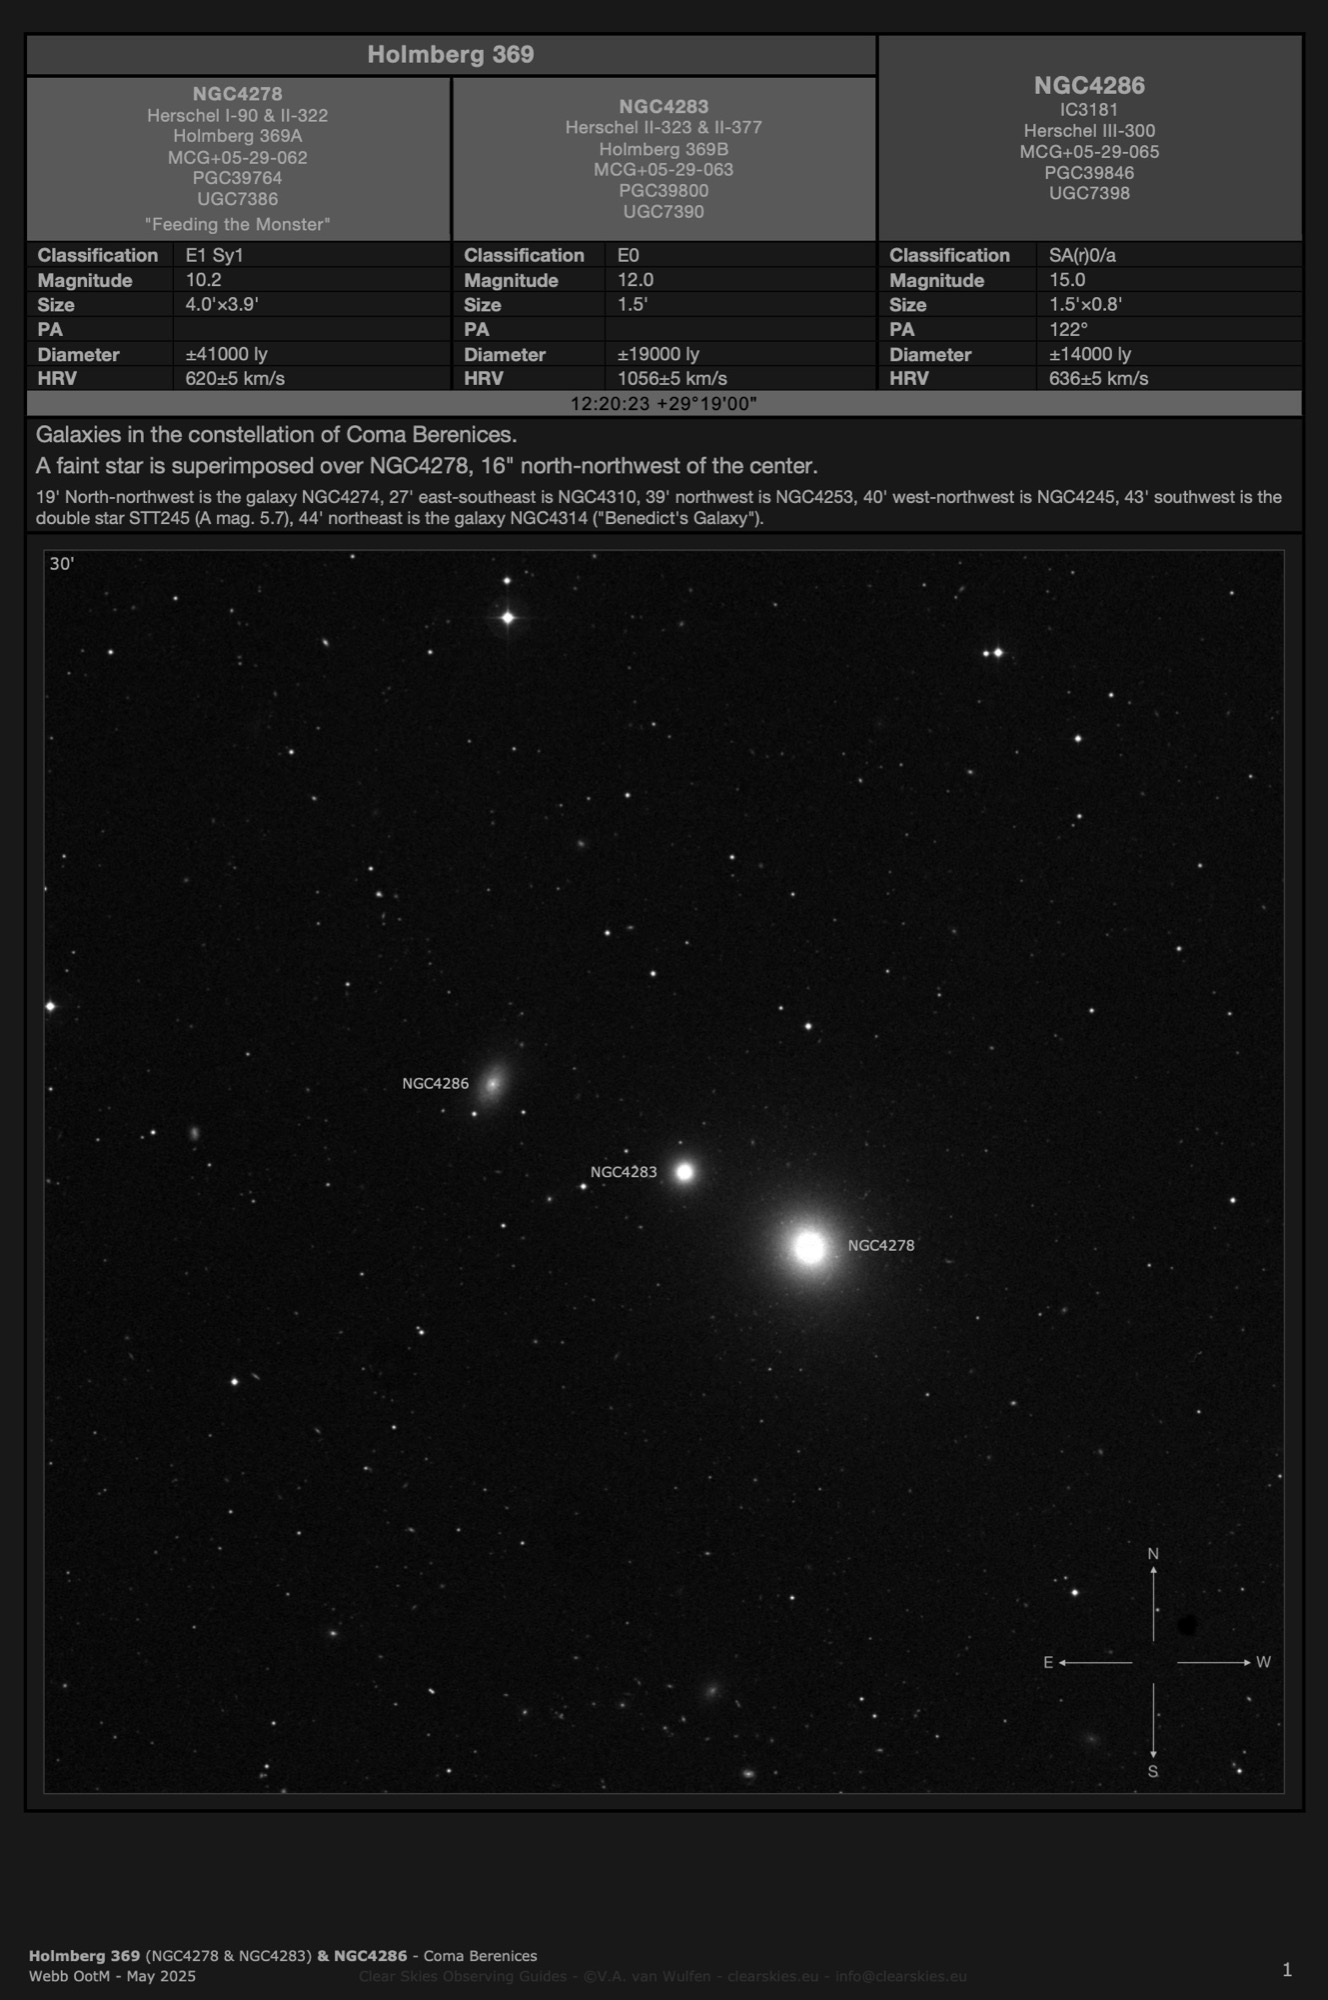Screen dimensions: 1328x2000
Task: Click the 10.2 magnitude value
Action: (203, 280)
